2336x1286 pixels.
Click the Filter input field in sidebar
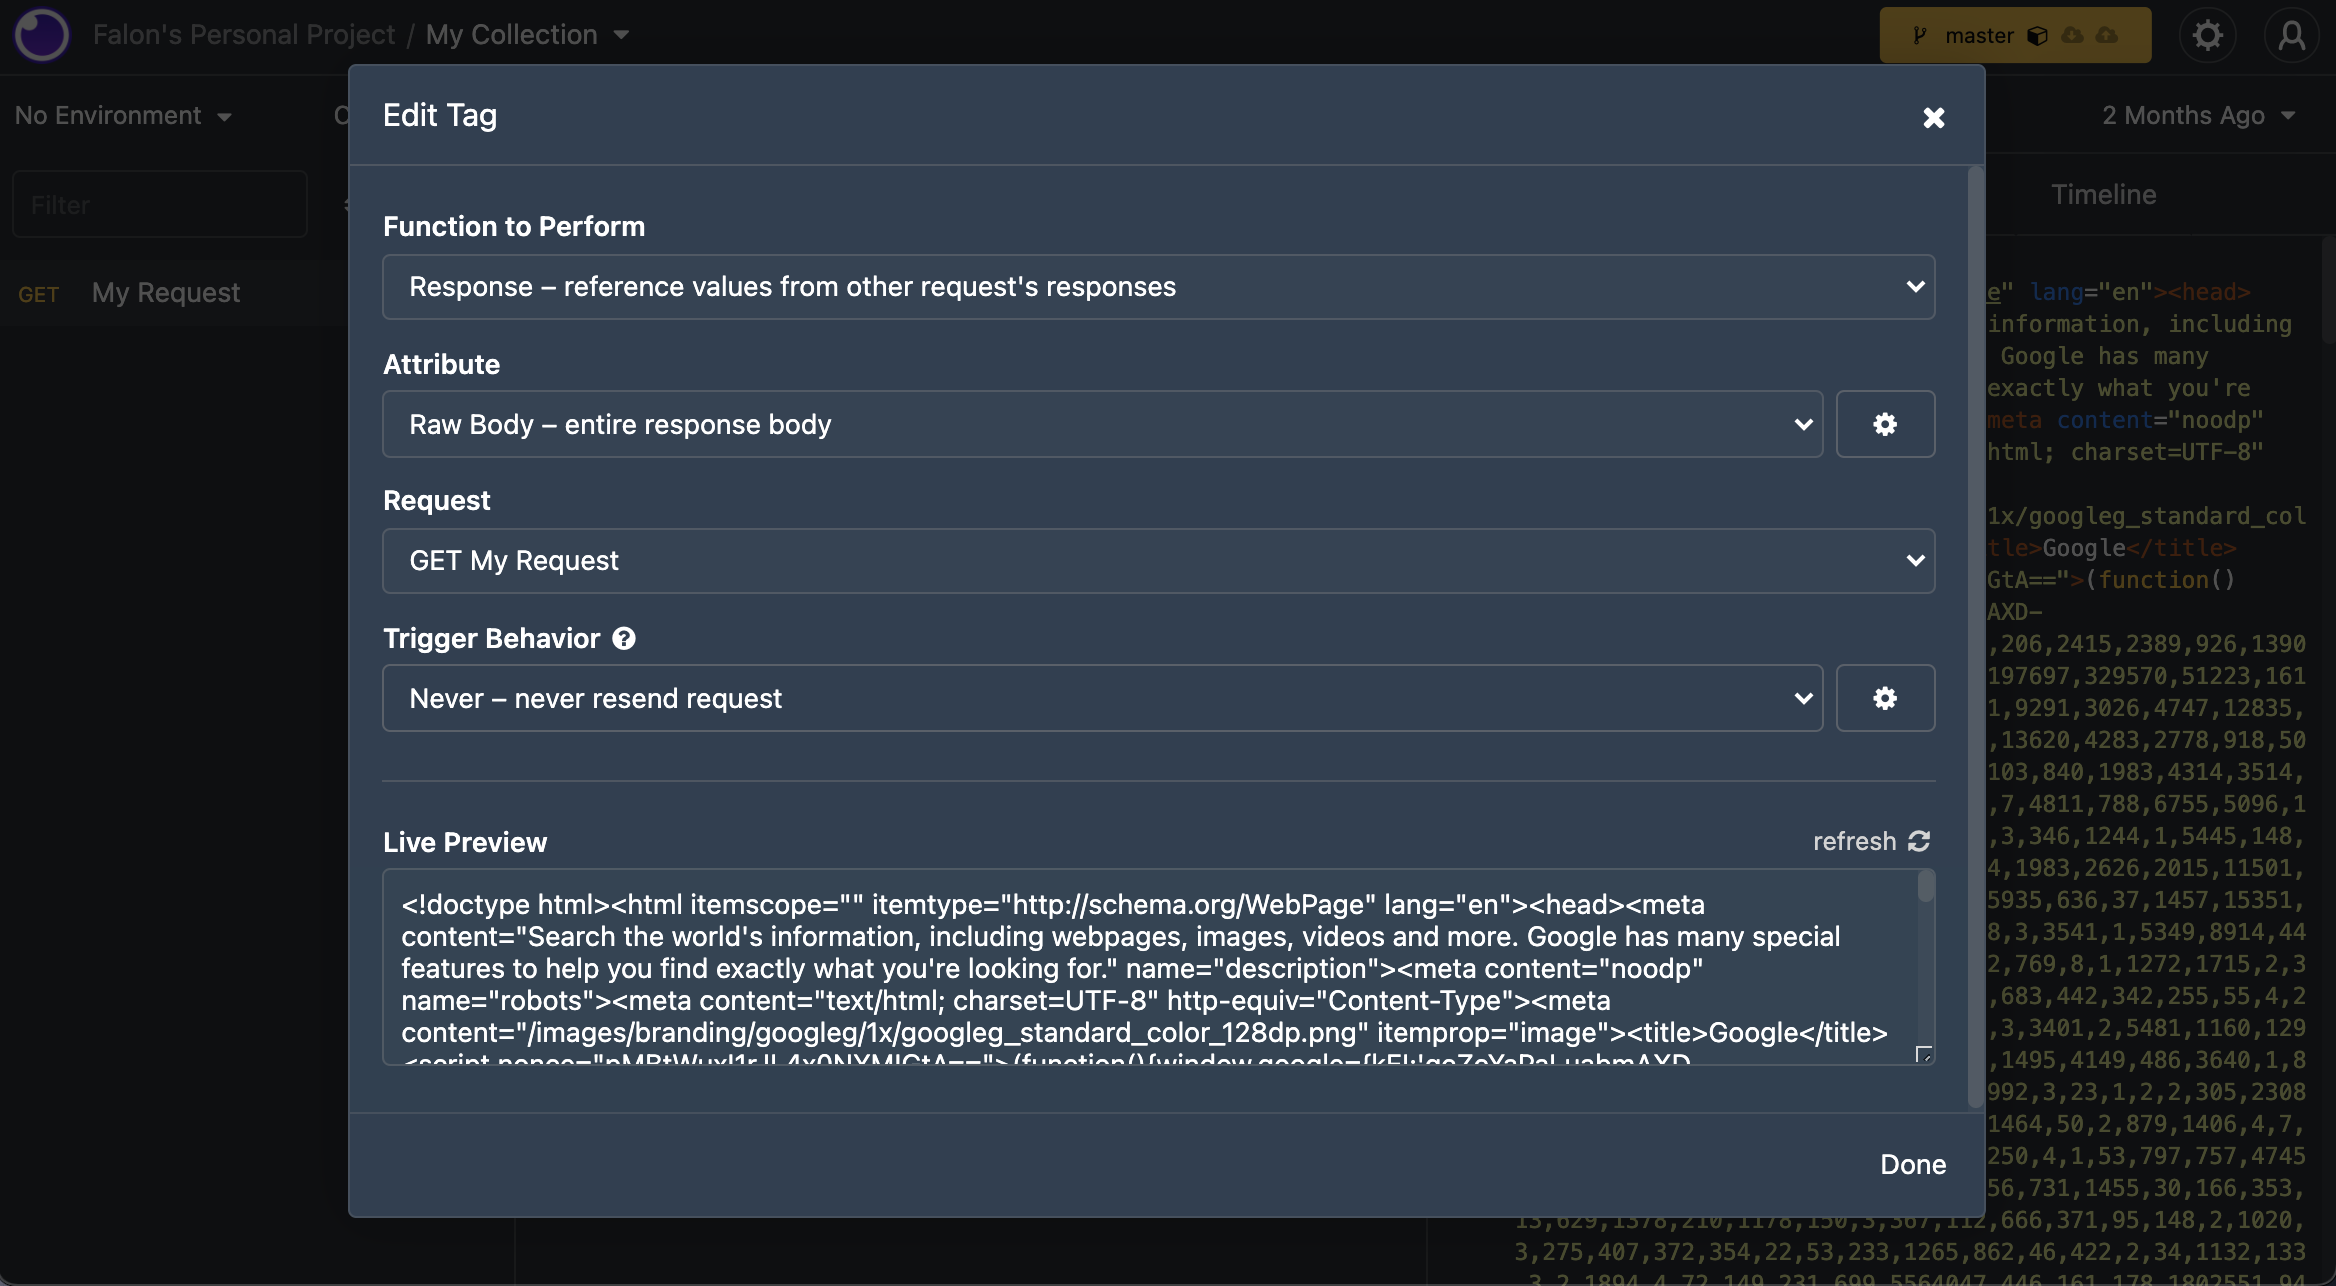159,204
